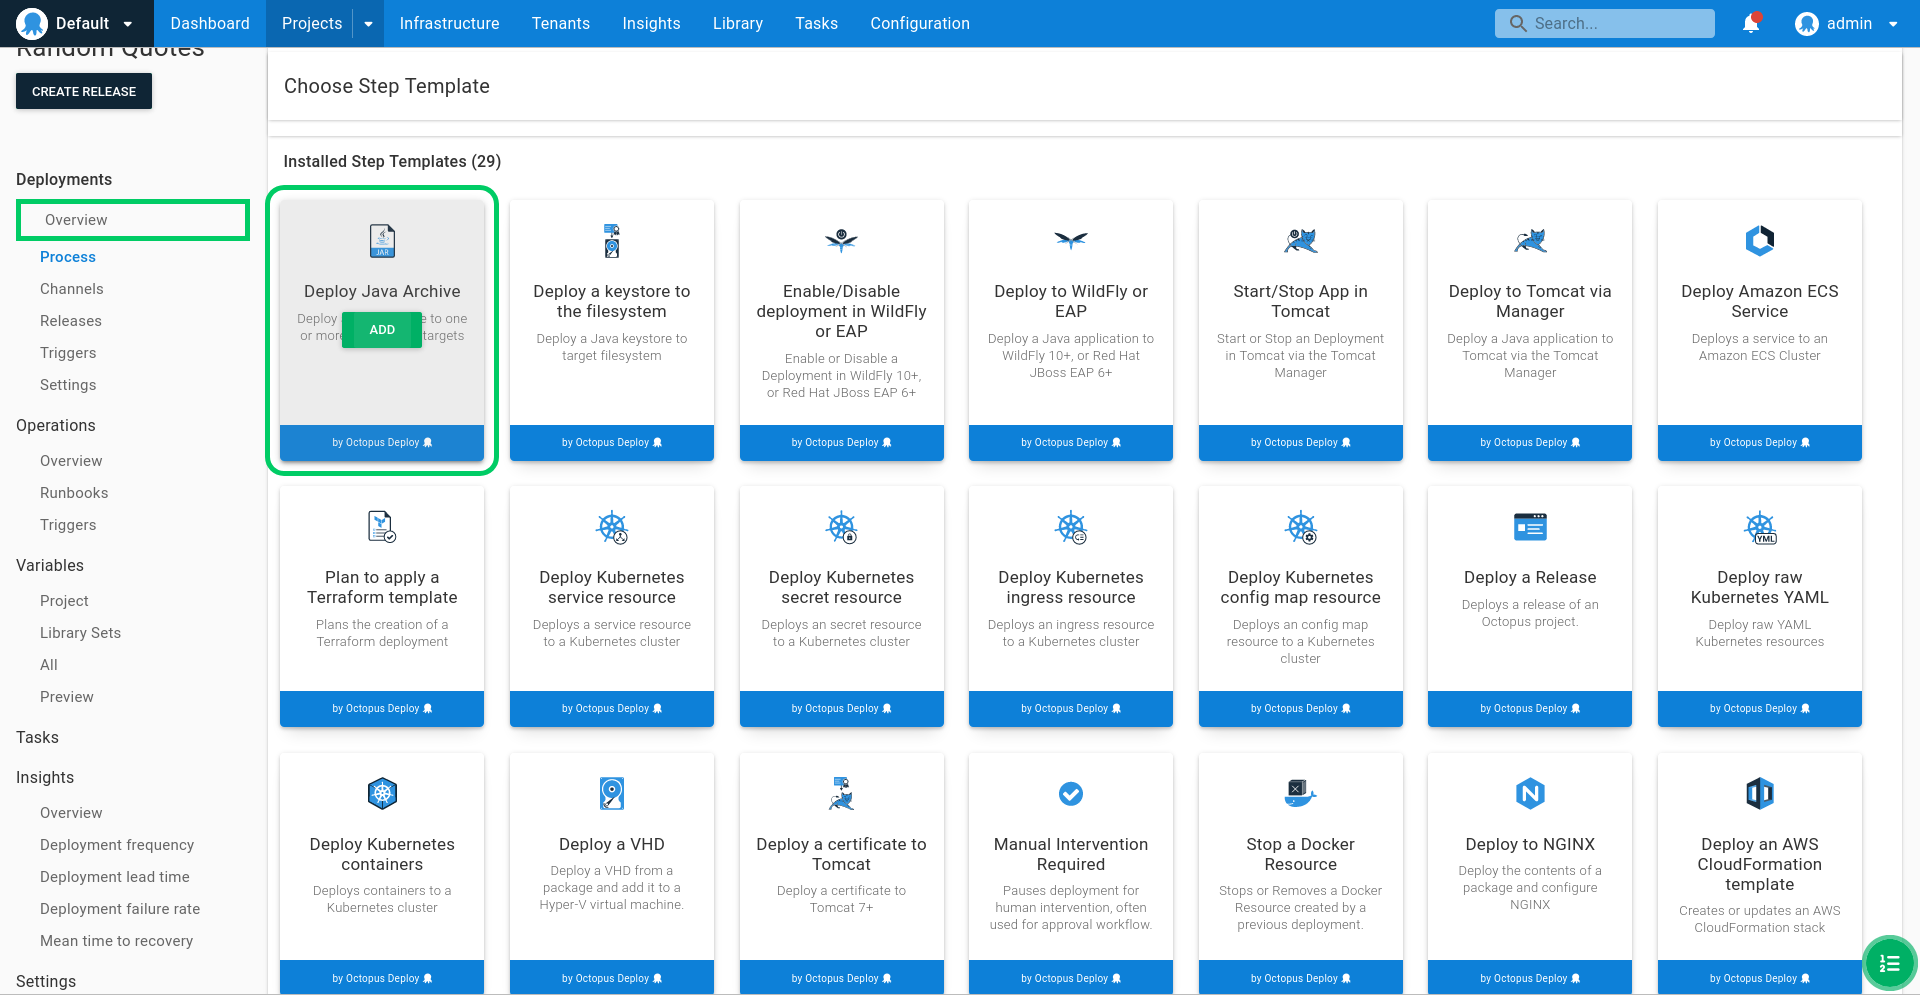
Task: Click the Terraform plan template icon
Action: 382,526
